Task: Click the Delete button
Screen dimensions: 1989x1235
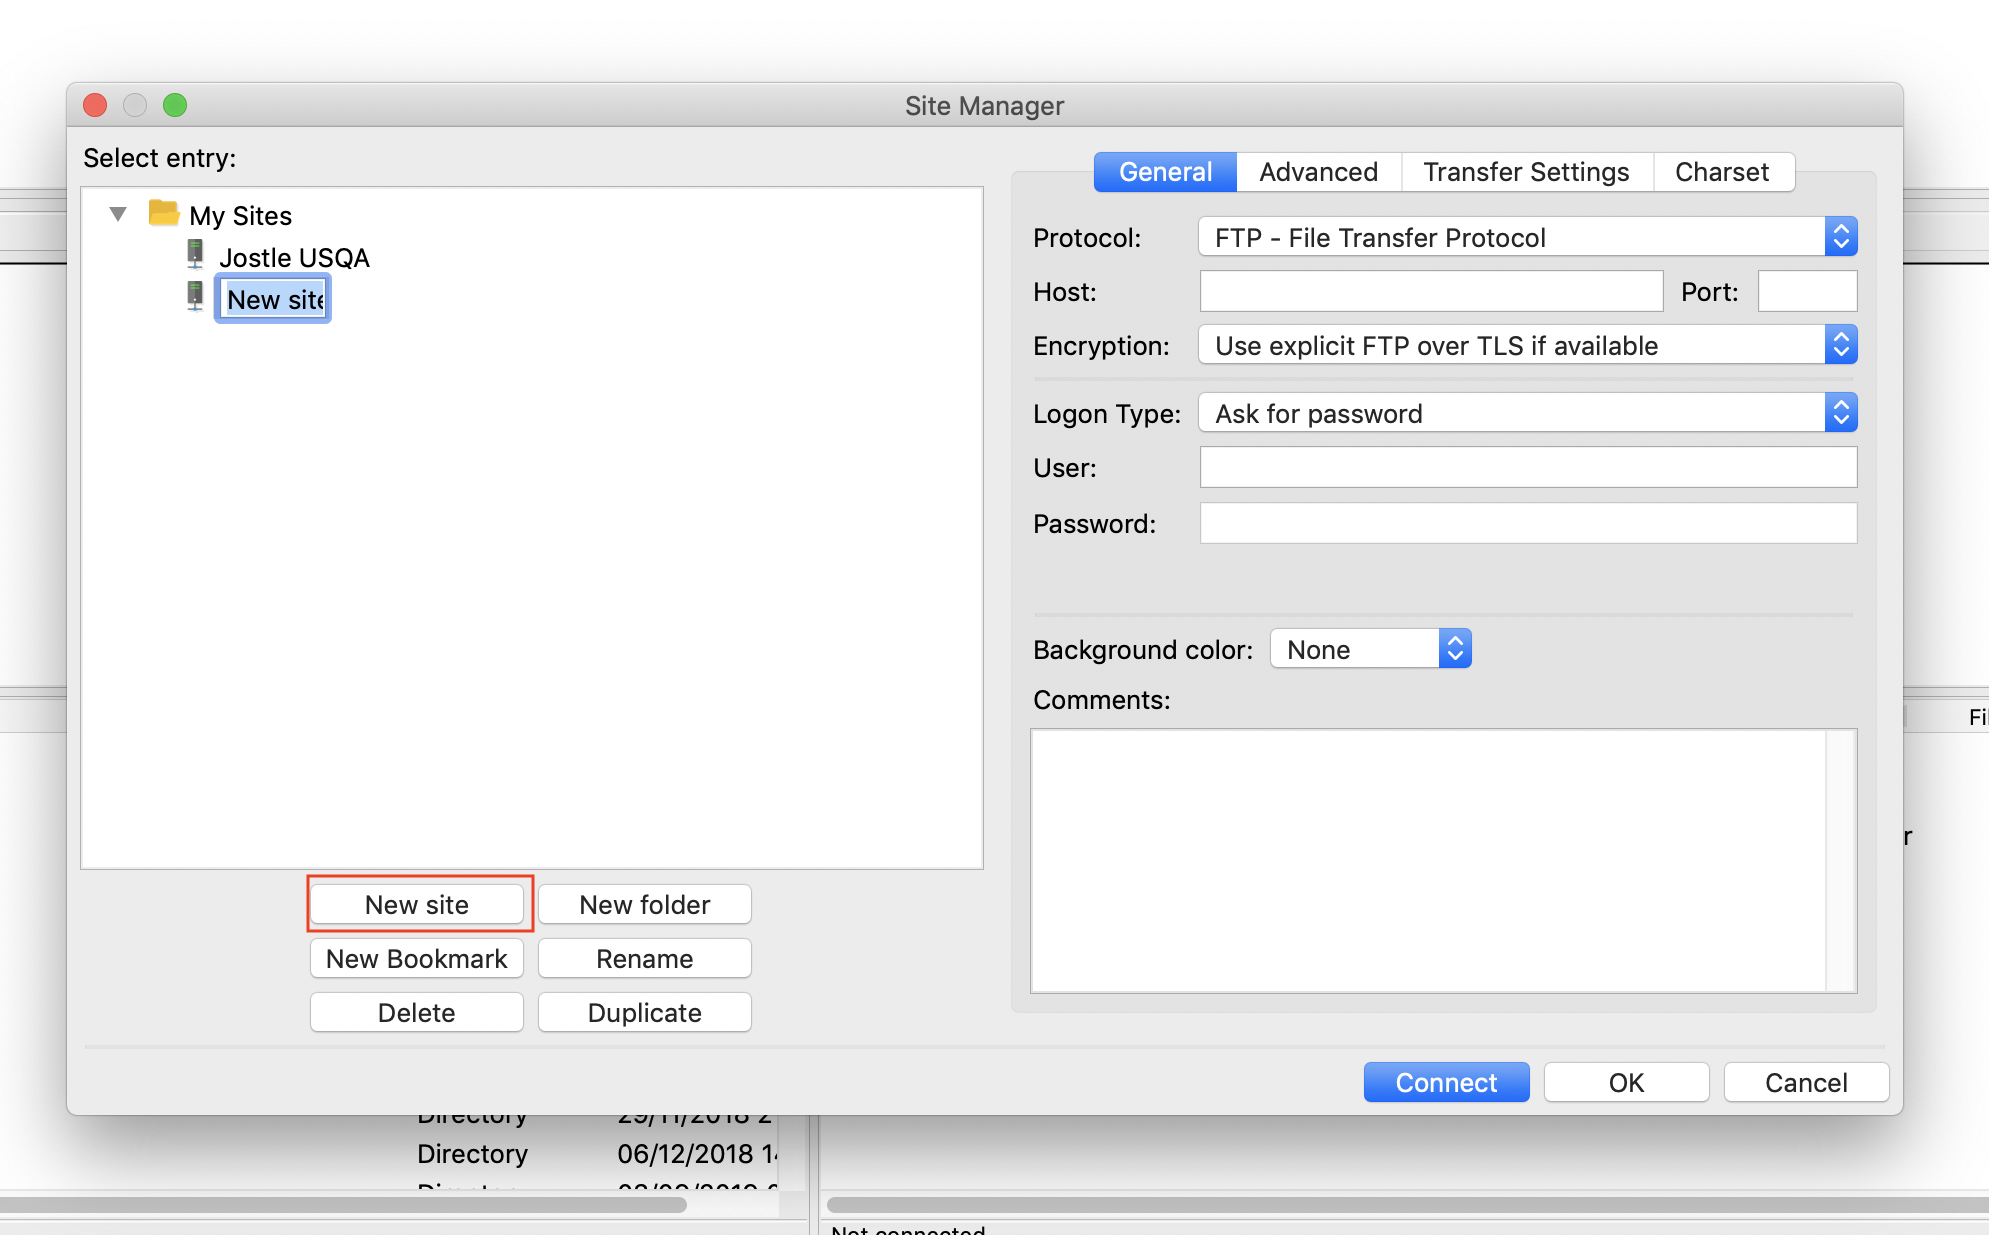Action: click(x=417, y=1012)
